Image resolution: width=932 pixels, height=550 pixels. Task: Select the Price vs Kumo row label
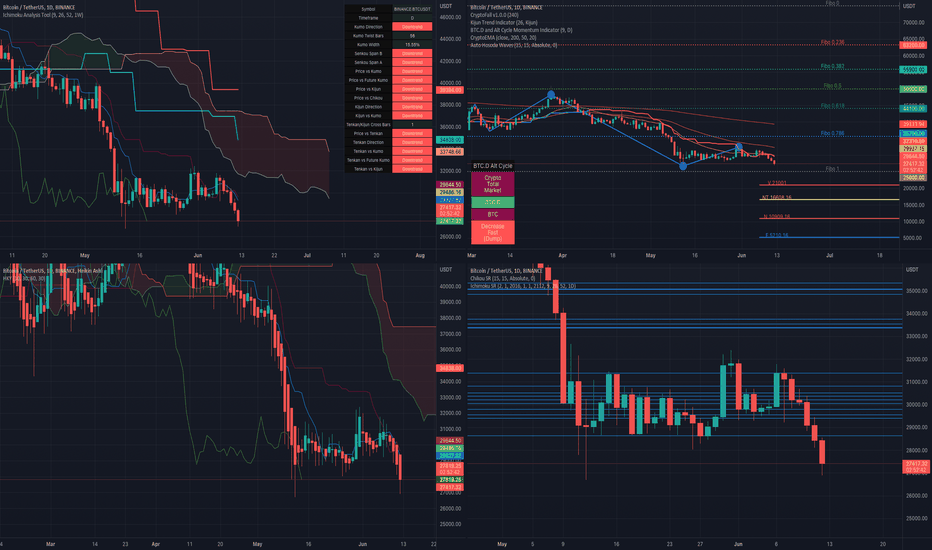point(369,71)
